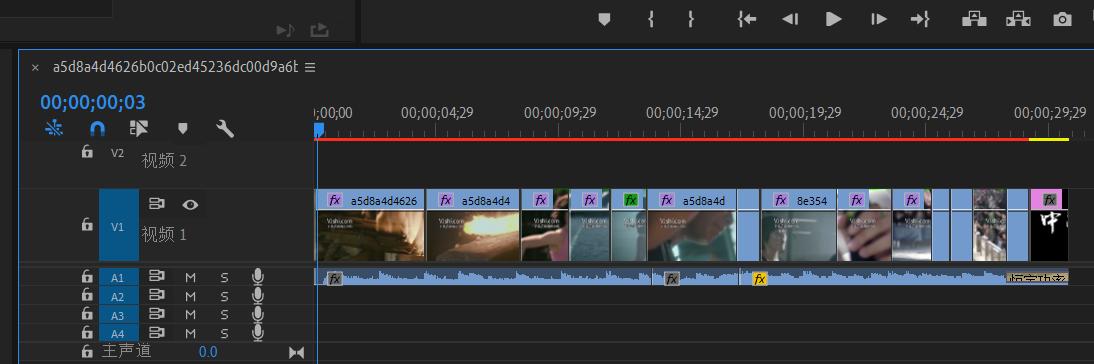Image resolution: width=1094 pixels, height=364 pixels.
Task: Click the Lift button
Action: [974, 20]
